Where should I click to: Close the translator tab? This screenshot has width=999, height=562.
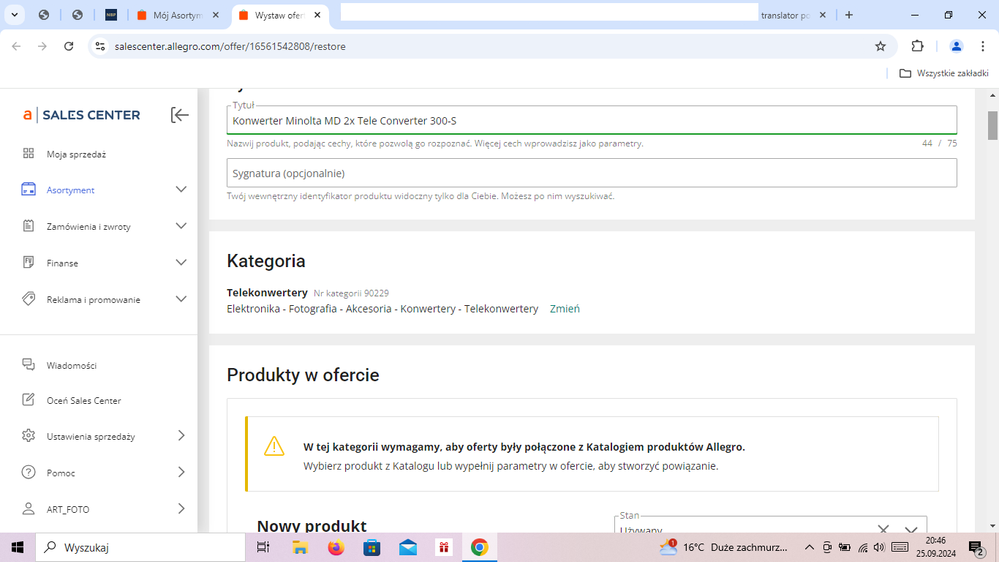[x=823, y=15]
